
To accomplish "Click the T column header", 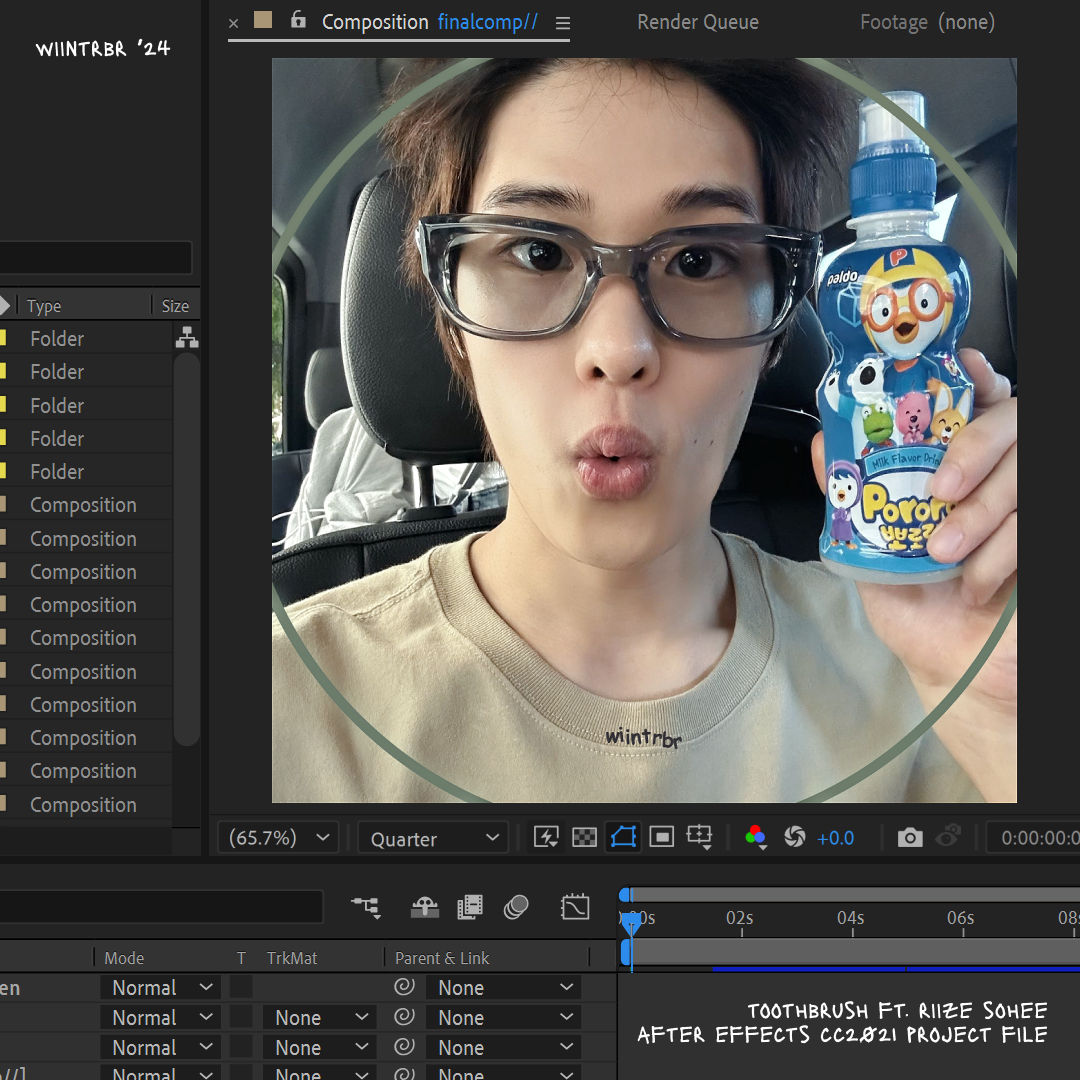I will pos(241,957).
